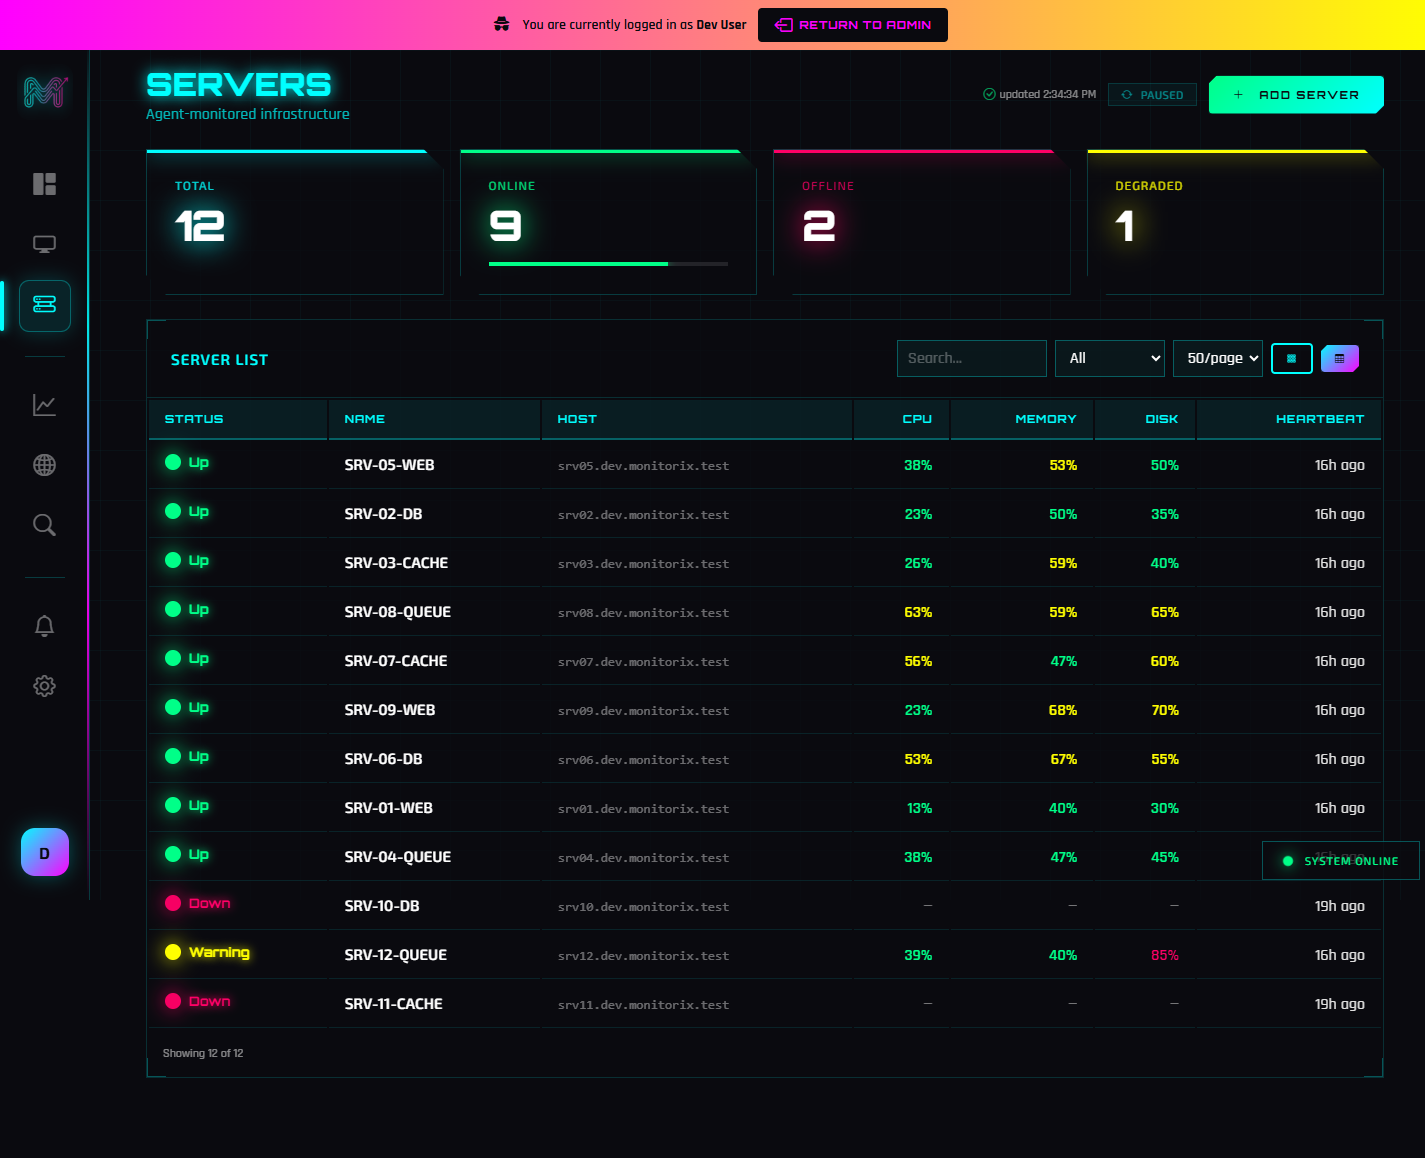1425x1158 pixels.
Task: Open the SRV-12-QUEUE server row
Action: tap(765, 955)
